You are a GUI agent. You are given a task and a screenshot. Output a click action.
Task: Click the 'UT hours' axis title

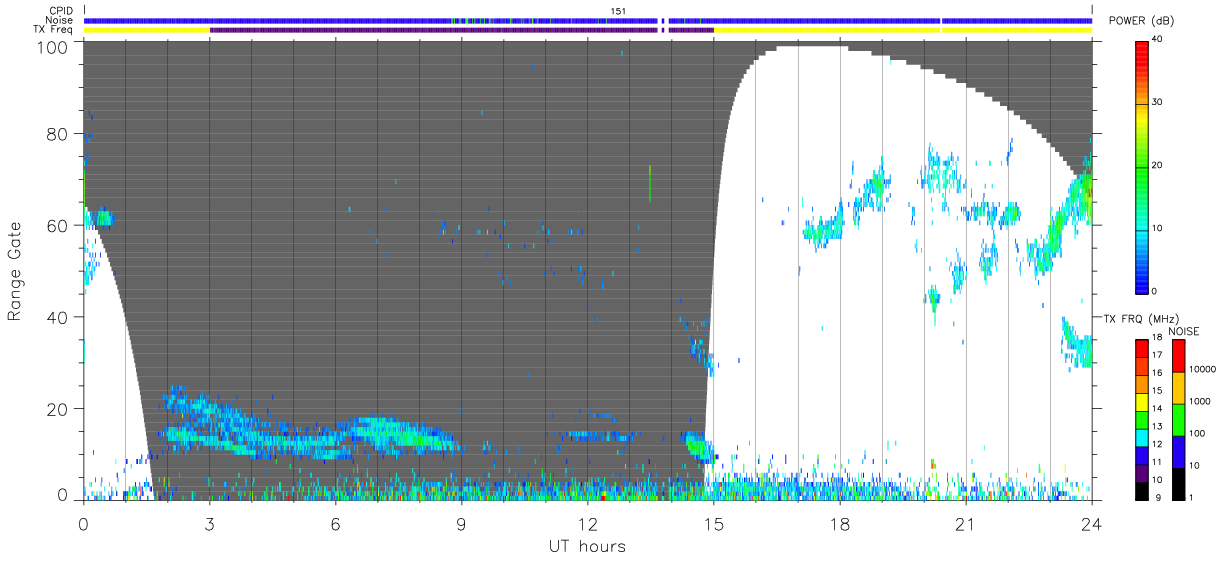tap(586, 546)
